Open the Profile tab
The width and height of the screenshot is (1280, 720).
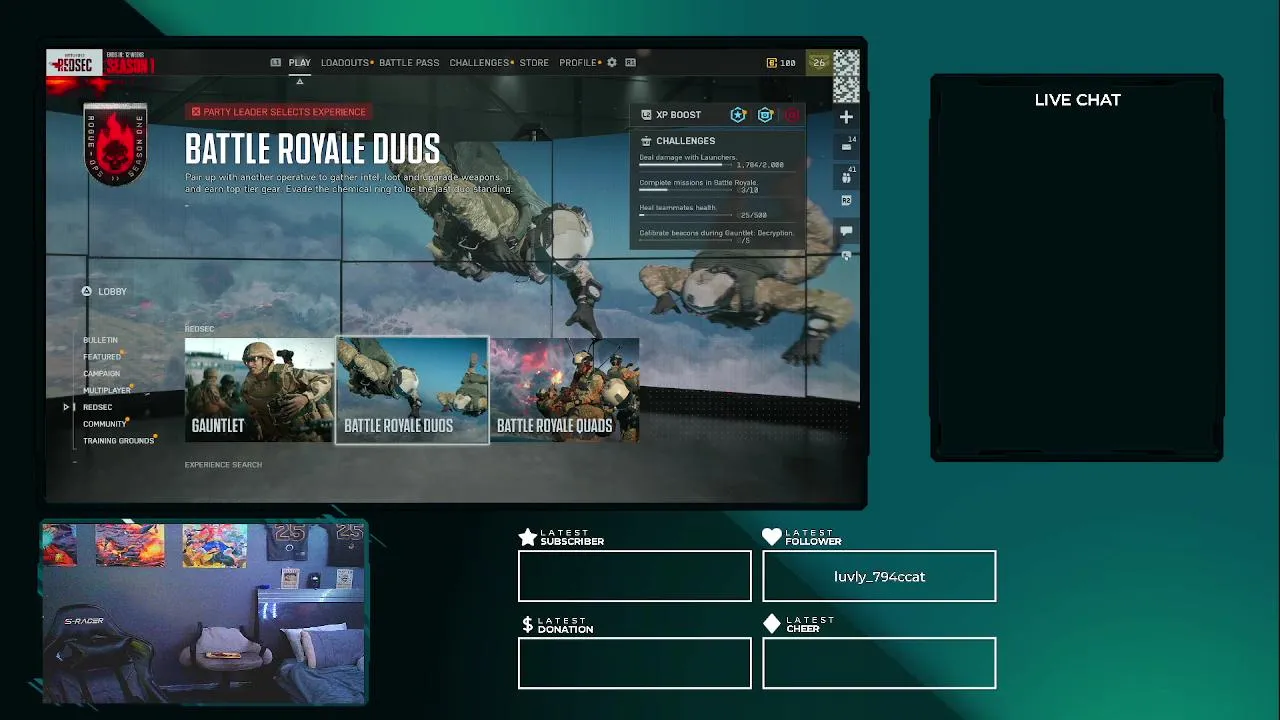[578, 63]
